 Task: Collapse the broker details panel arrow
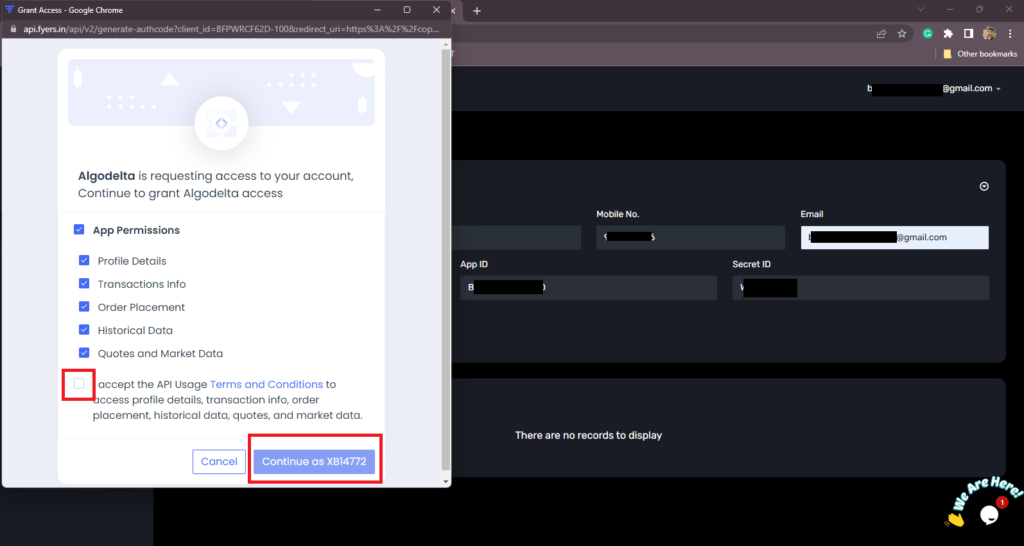(x=984, y=186)
